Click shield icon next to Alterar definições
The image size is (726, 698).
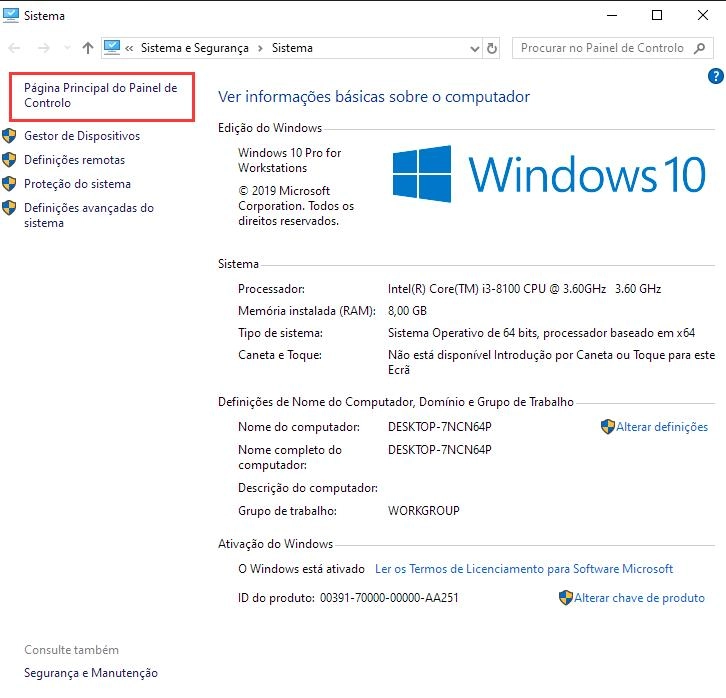pos(607,427)
